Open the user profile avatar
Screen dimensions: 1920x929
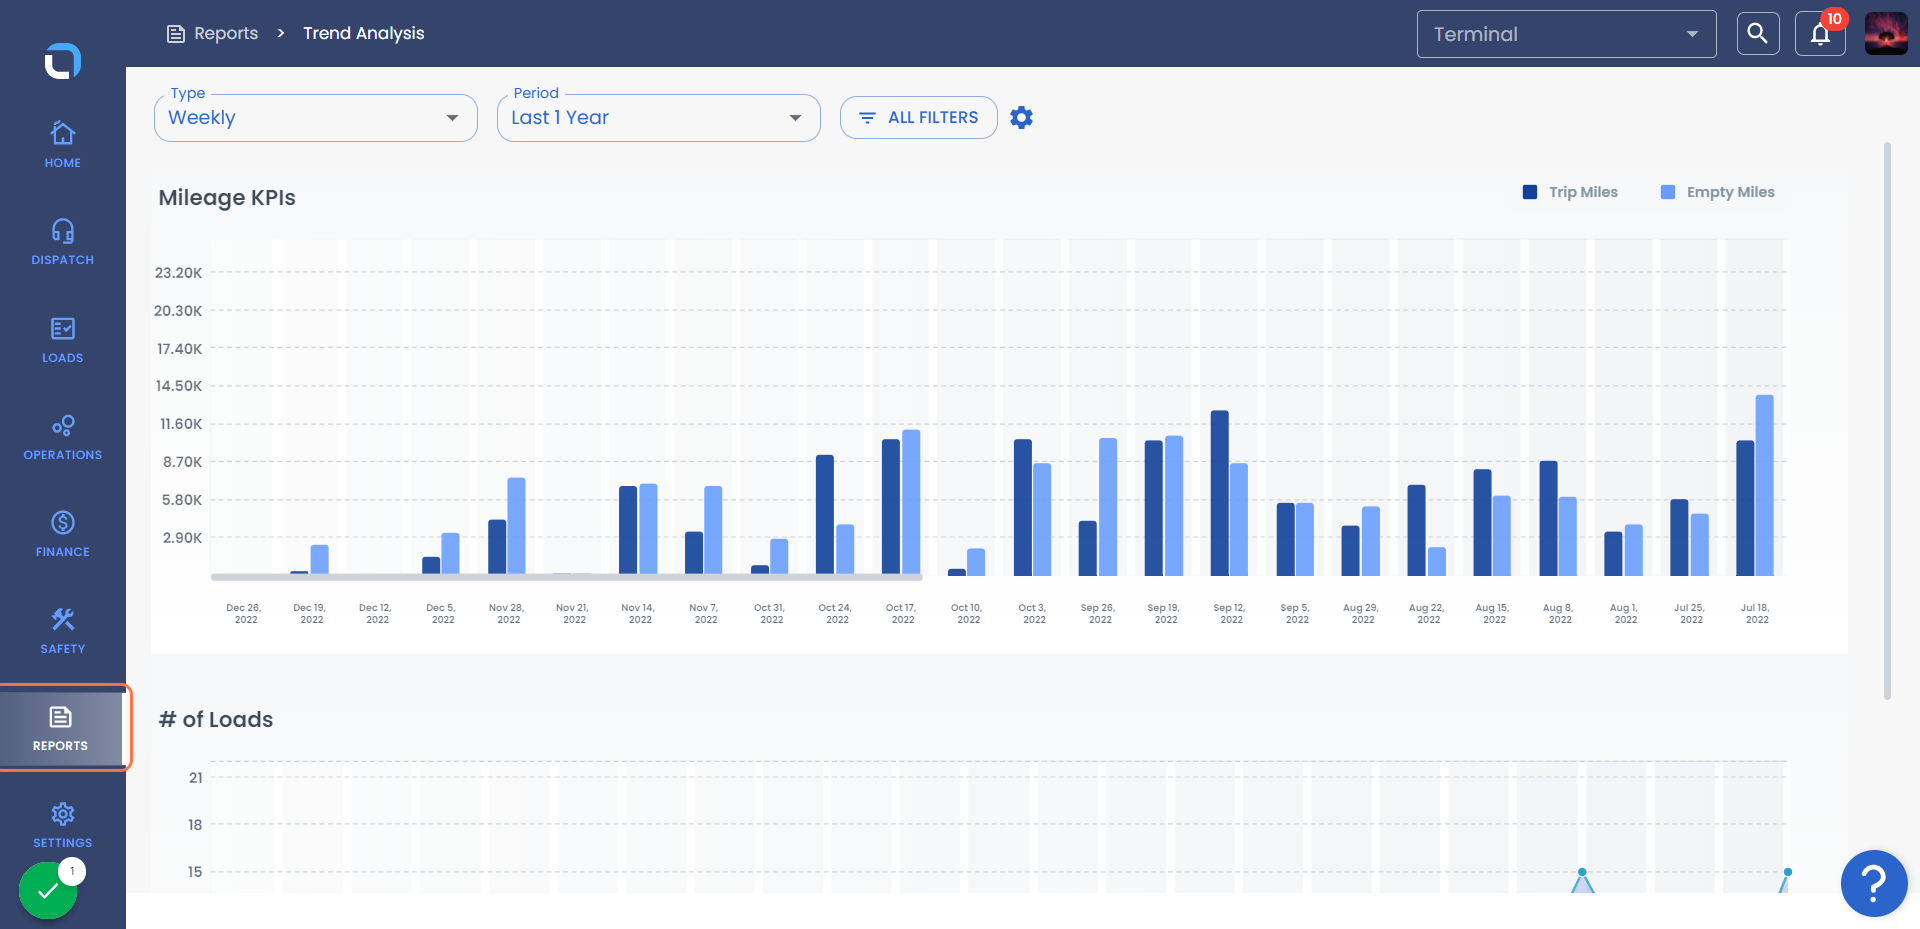pos(1886,34)
